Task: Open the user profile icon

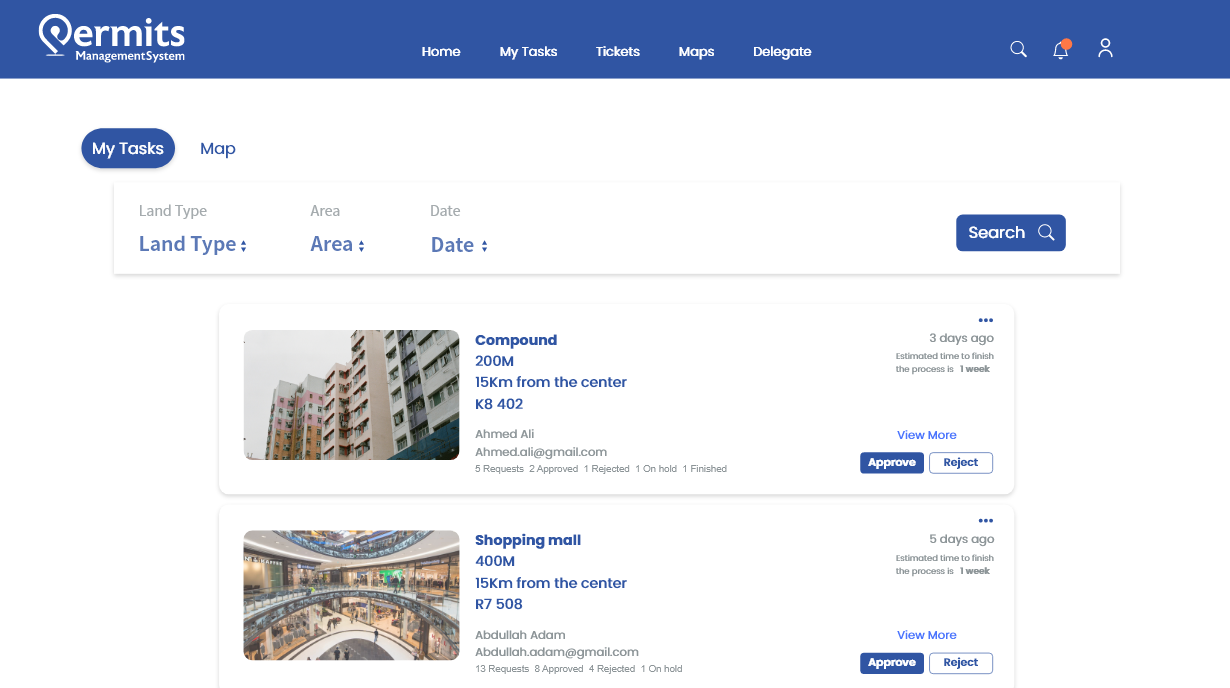Action: click(1105, 48)
